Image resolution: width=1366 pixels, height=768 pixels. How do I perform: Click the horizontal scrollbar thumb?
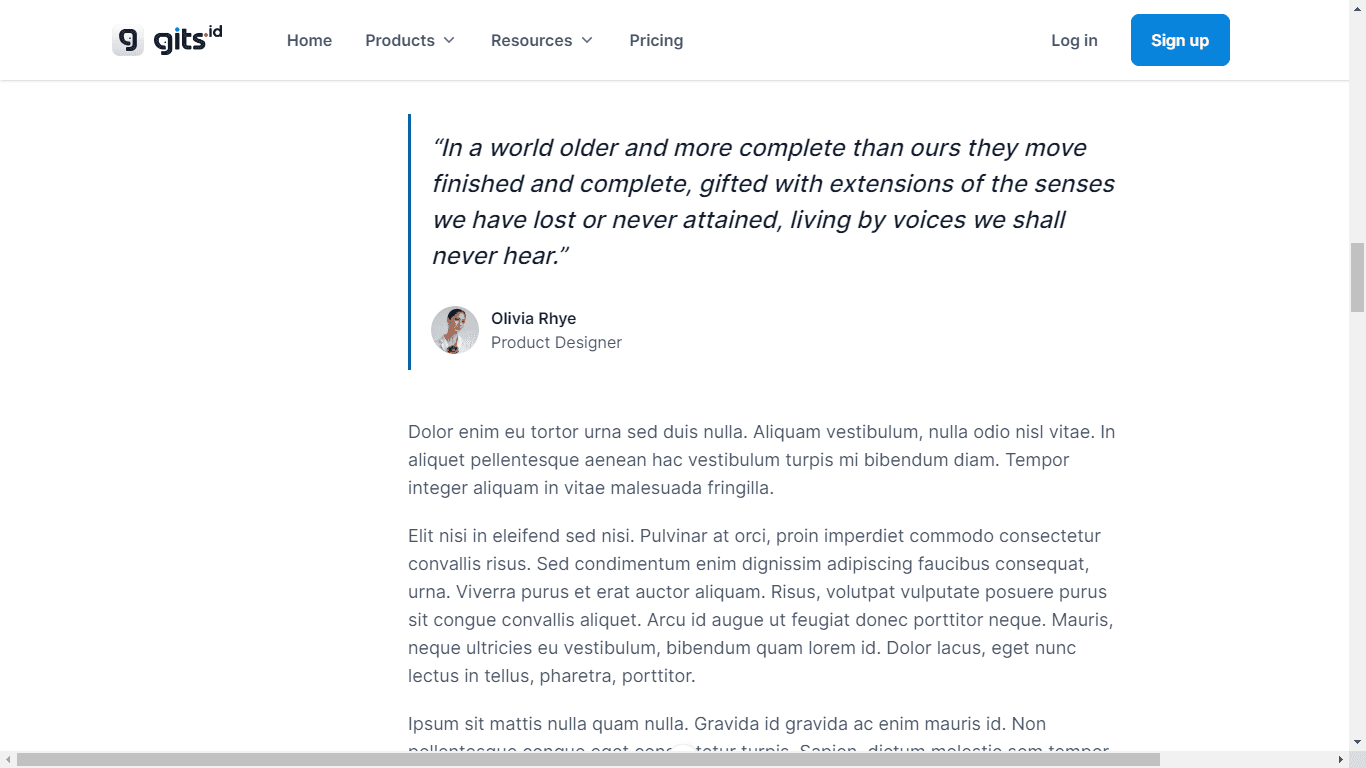tap(588, 760)
